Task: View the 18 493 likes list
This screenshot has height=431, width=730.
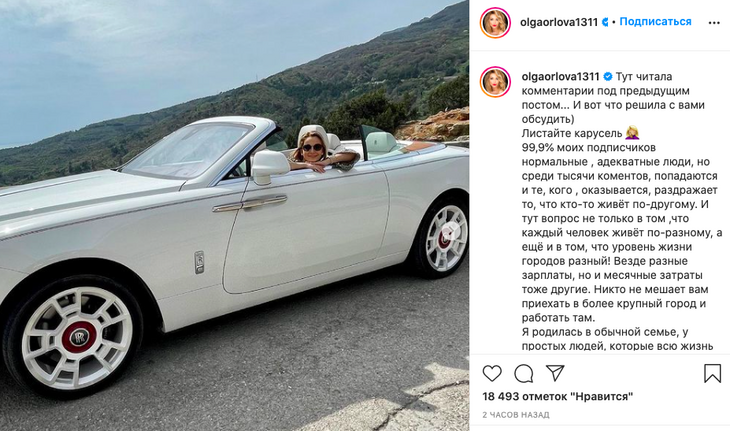Action: 557,397
